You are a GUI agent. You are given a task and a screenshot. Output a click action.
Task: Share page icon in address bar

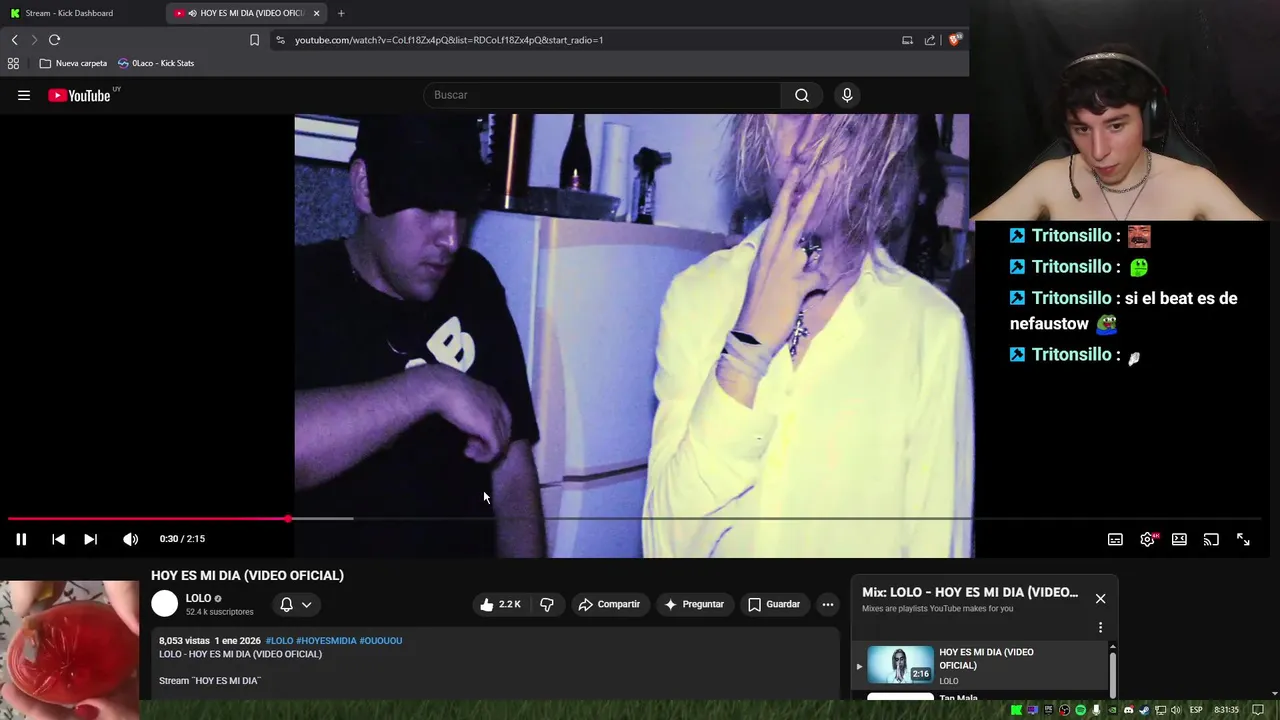pos(930,40)
